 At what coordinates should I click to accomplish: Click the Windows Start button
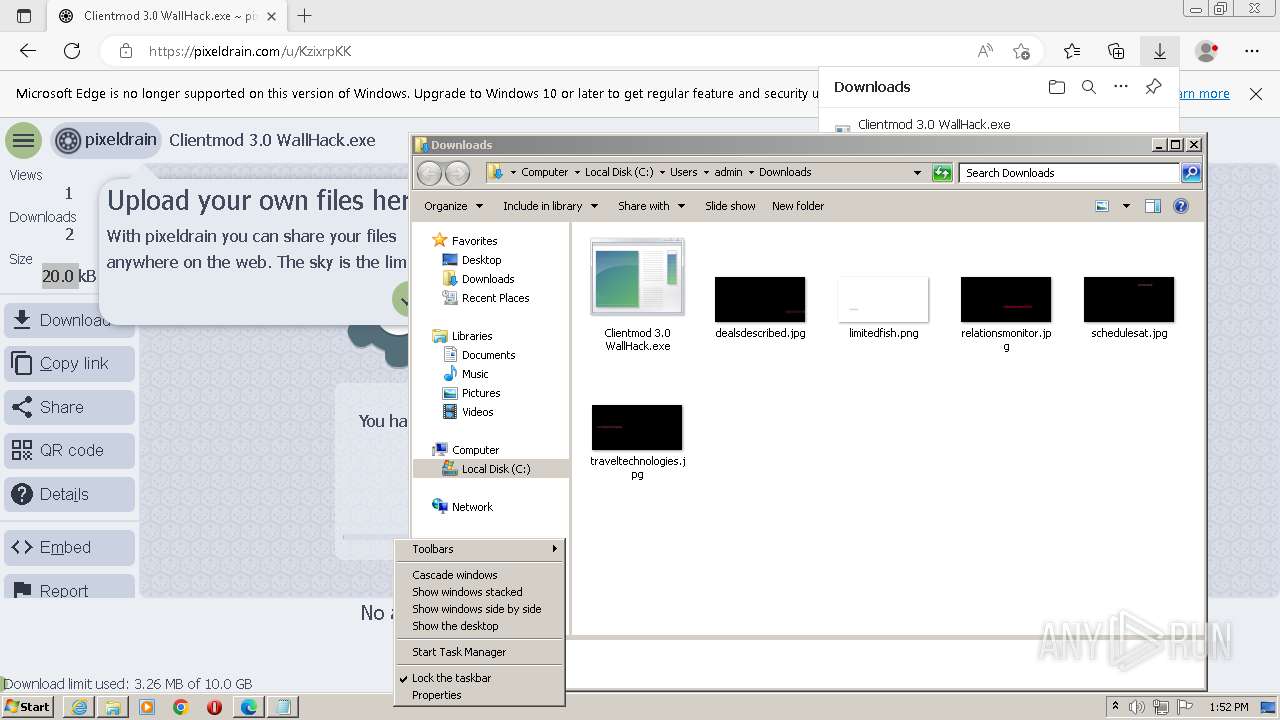pyautogui.click(x=27, y=707)
